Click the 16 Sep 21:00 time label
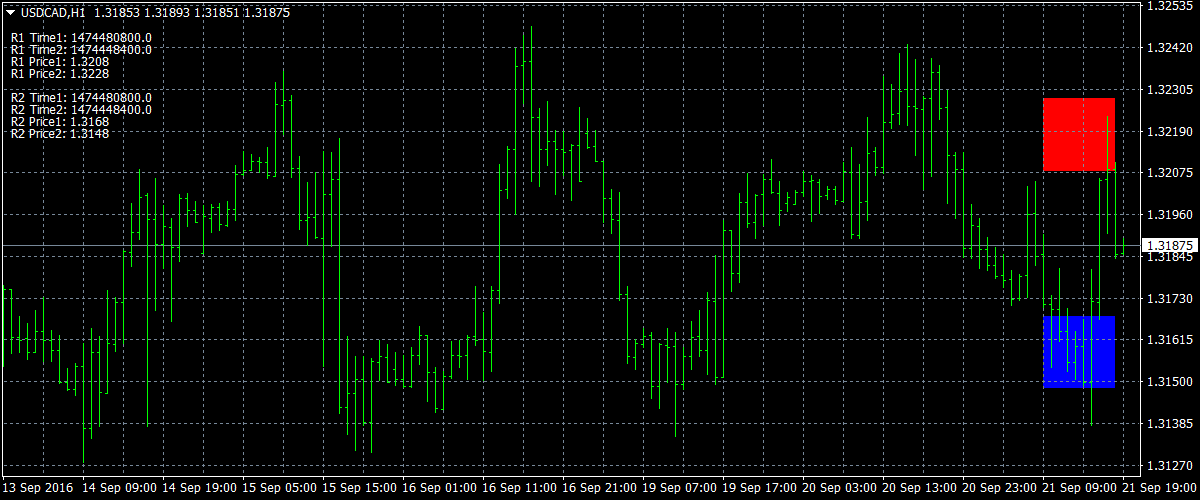This screenshot has height=500, width=1200. pyautogui.click(x=599, y=488)
